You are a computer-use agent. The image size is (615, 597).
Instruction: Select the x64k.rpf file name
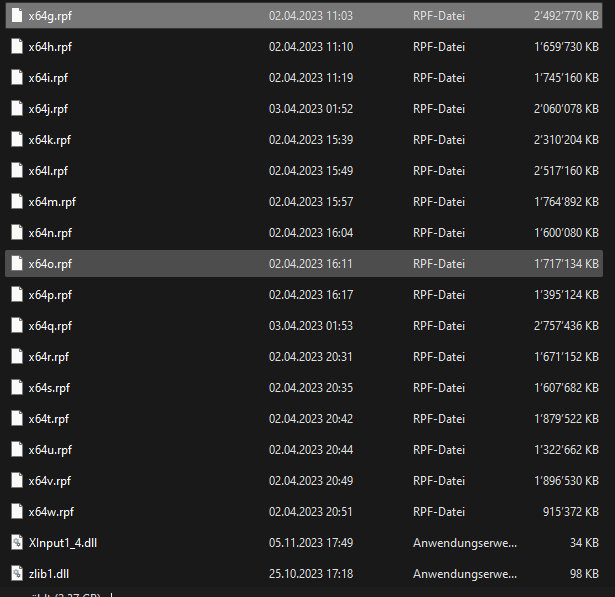tap(49, 140)
